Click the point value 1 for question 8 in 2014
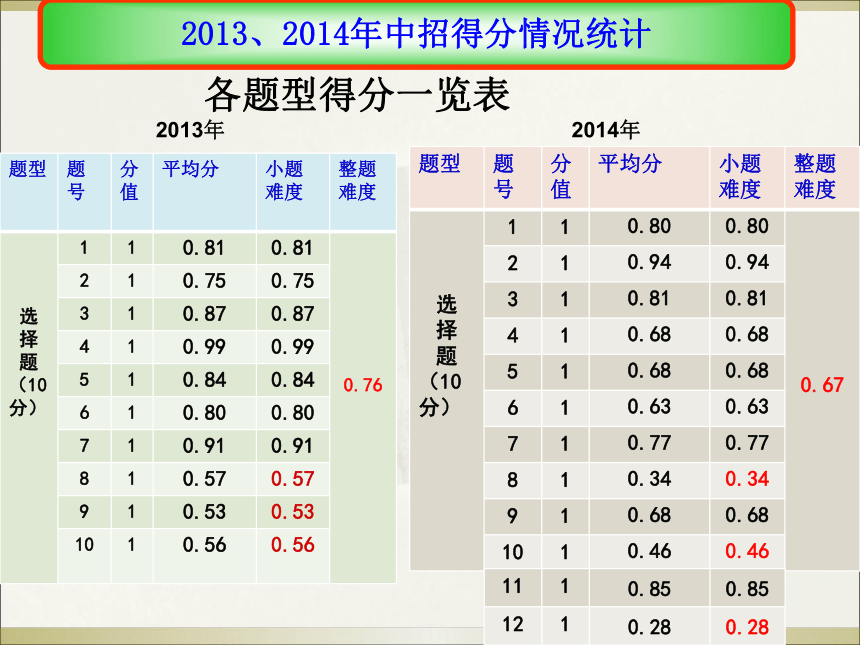The image size is (860, 645). [564, 480]
